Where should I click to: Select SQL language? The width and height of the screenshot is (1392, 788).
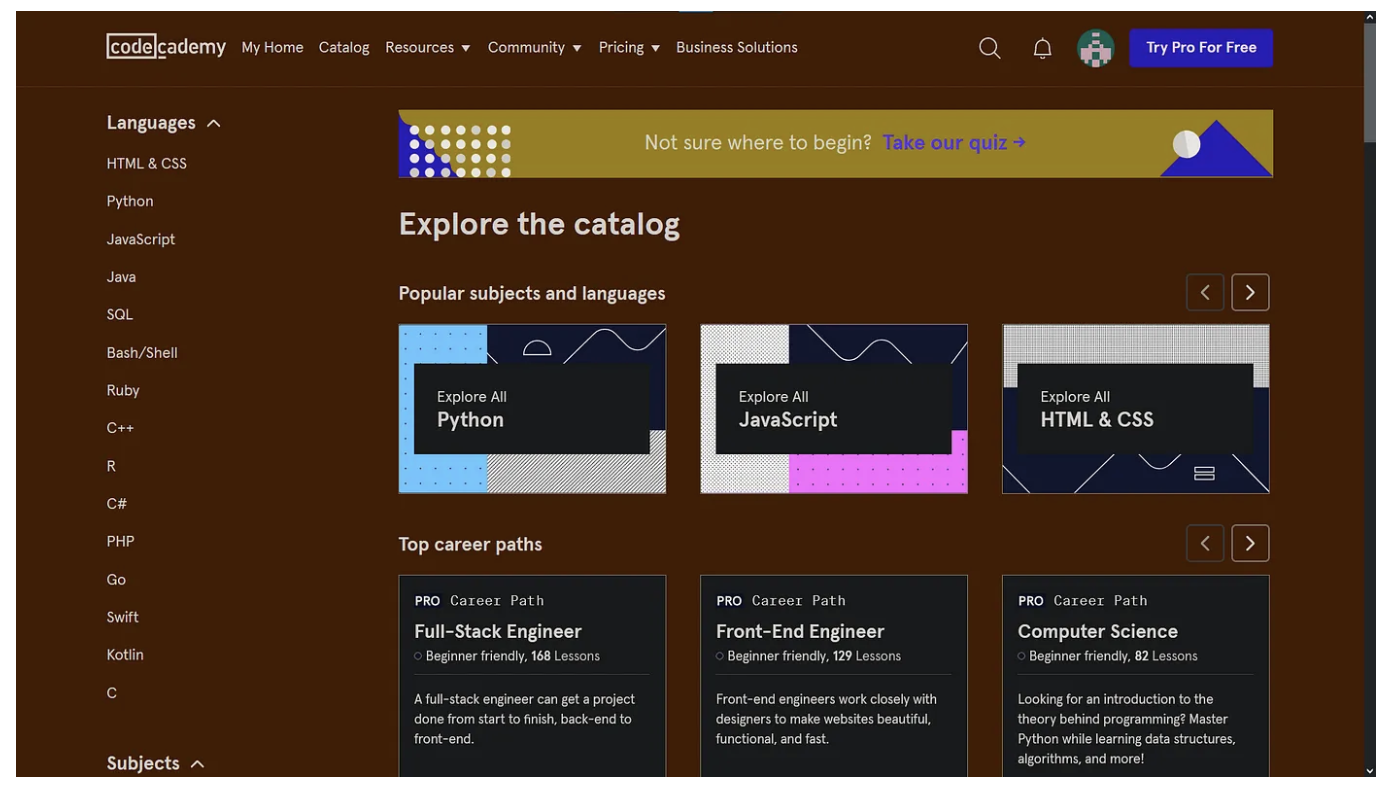[x=120, y=314]
